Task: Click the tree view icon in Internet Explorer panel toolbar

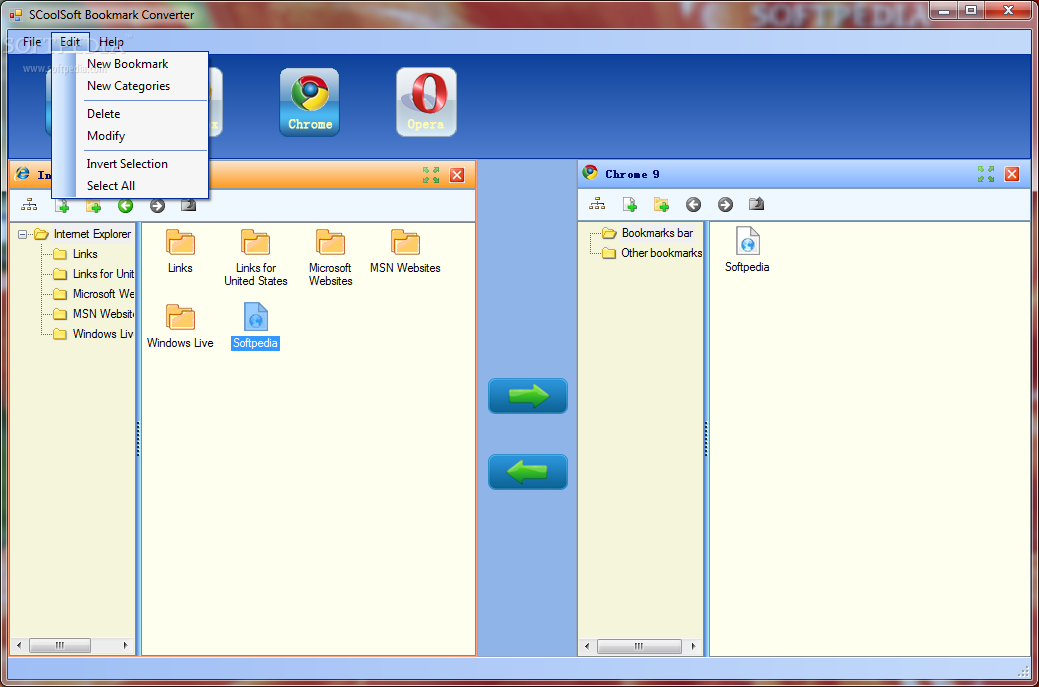Action: (x=29, y=205)
